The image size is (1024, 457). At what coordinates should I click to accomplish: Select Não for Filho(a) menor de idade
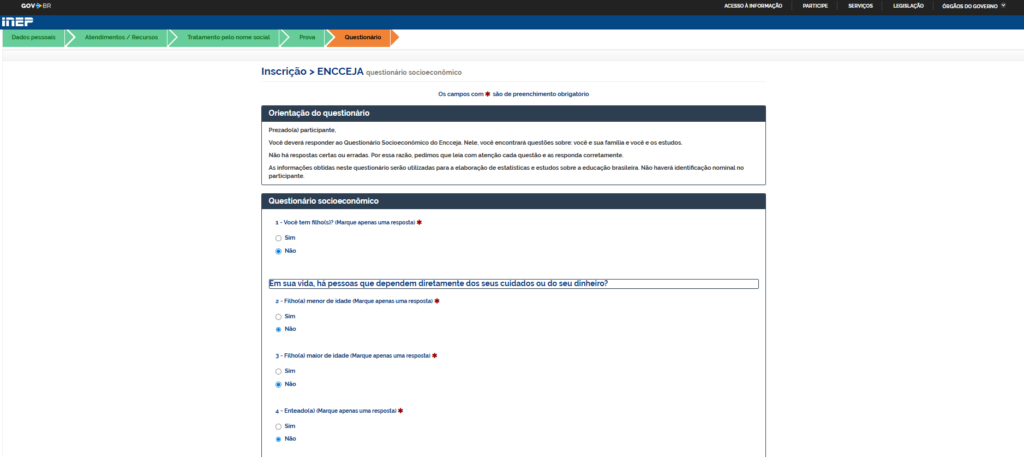(278, 330)
